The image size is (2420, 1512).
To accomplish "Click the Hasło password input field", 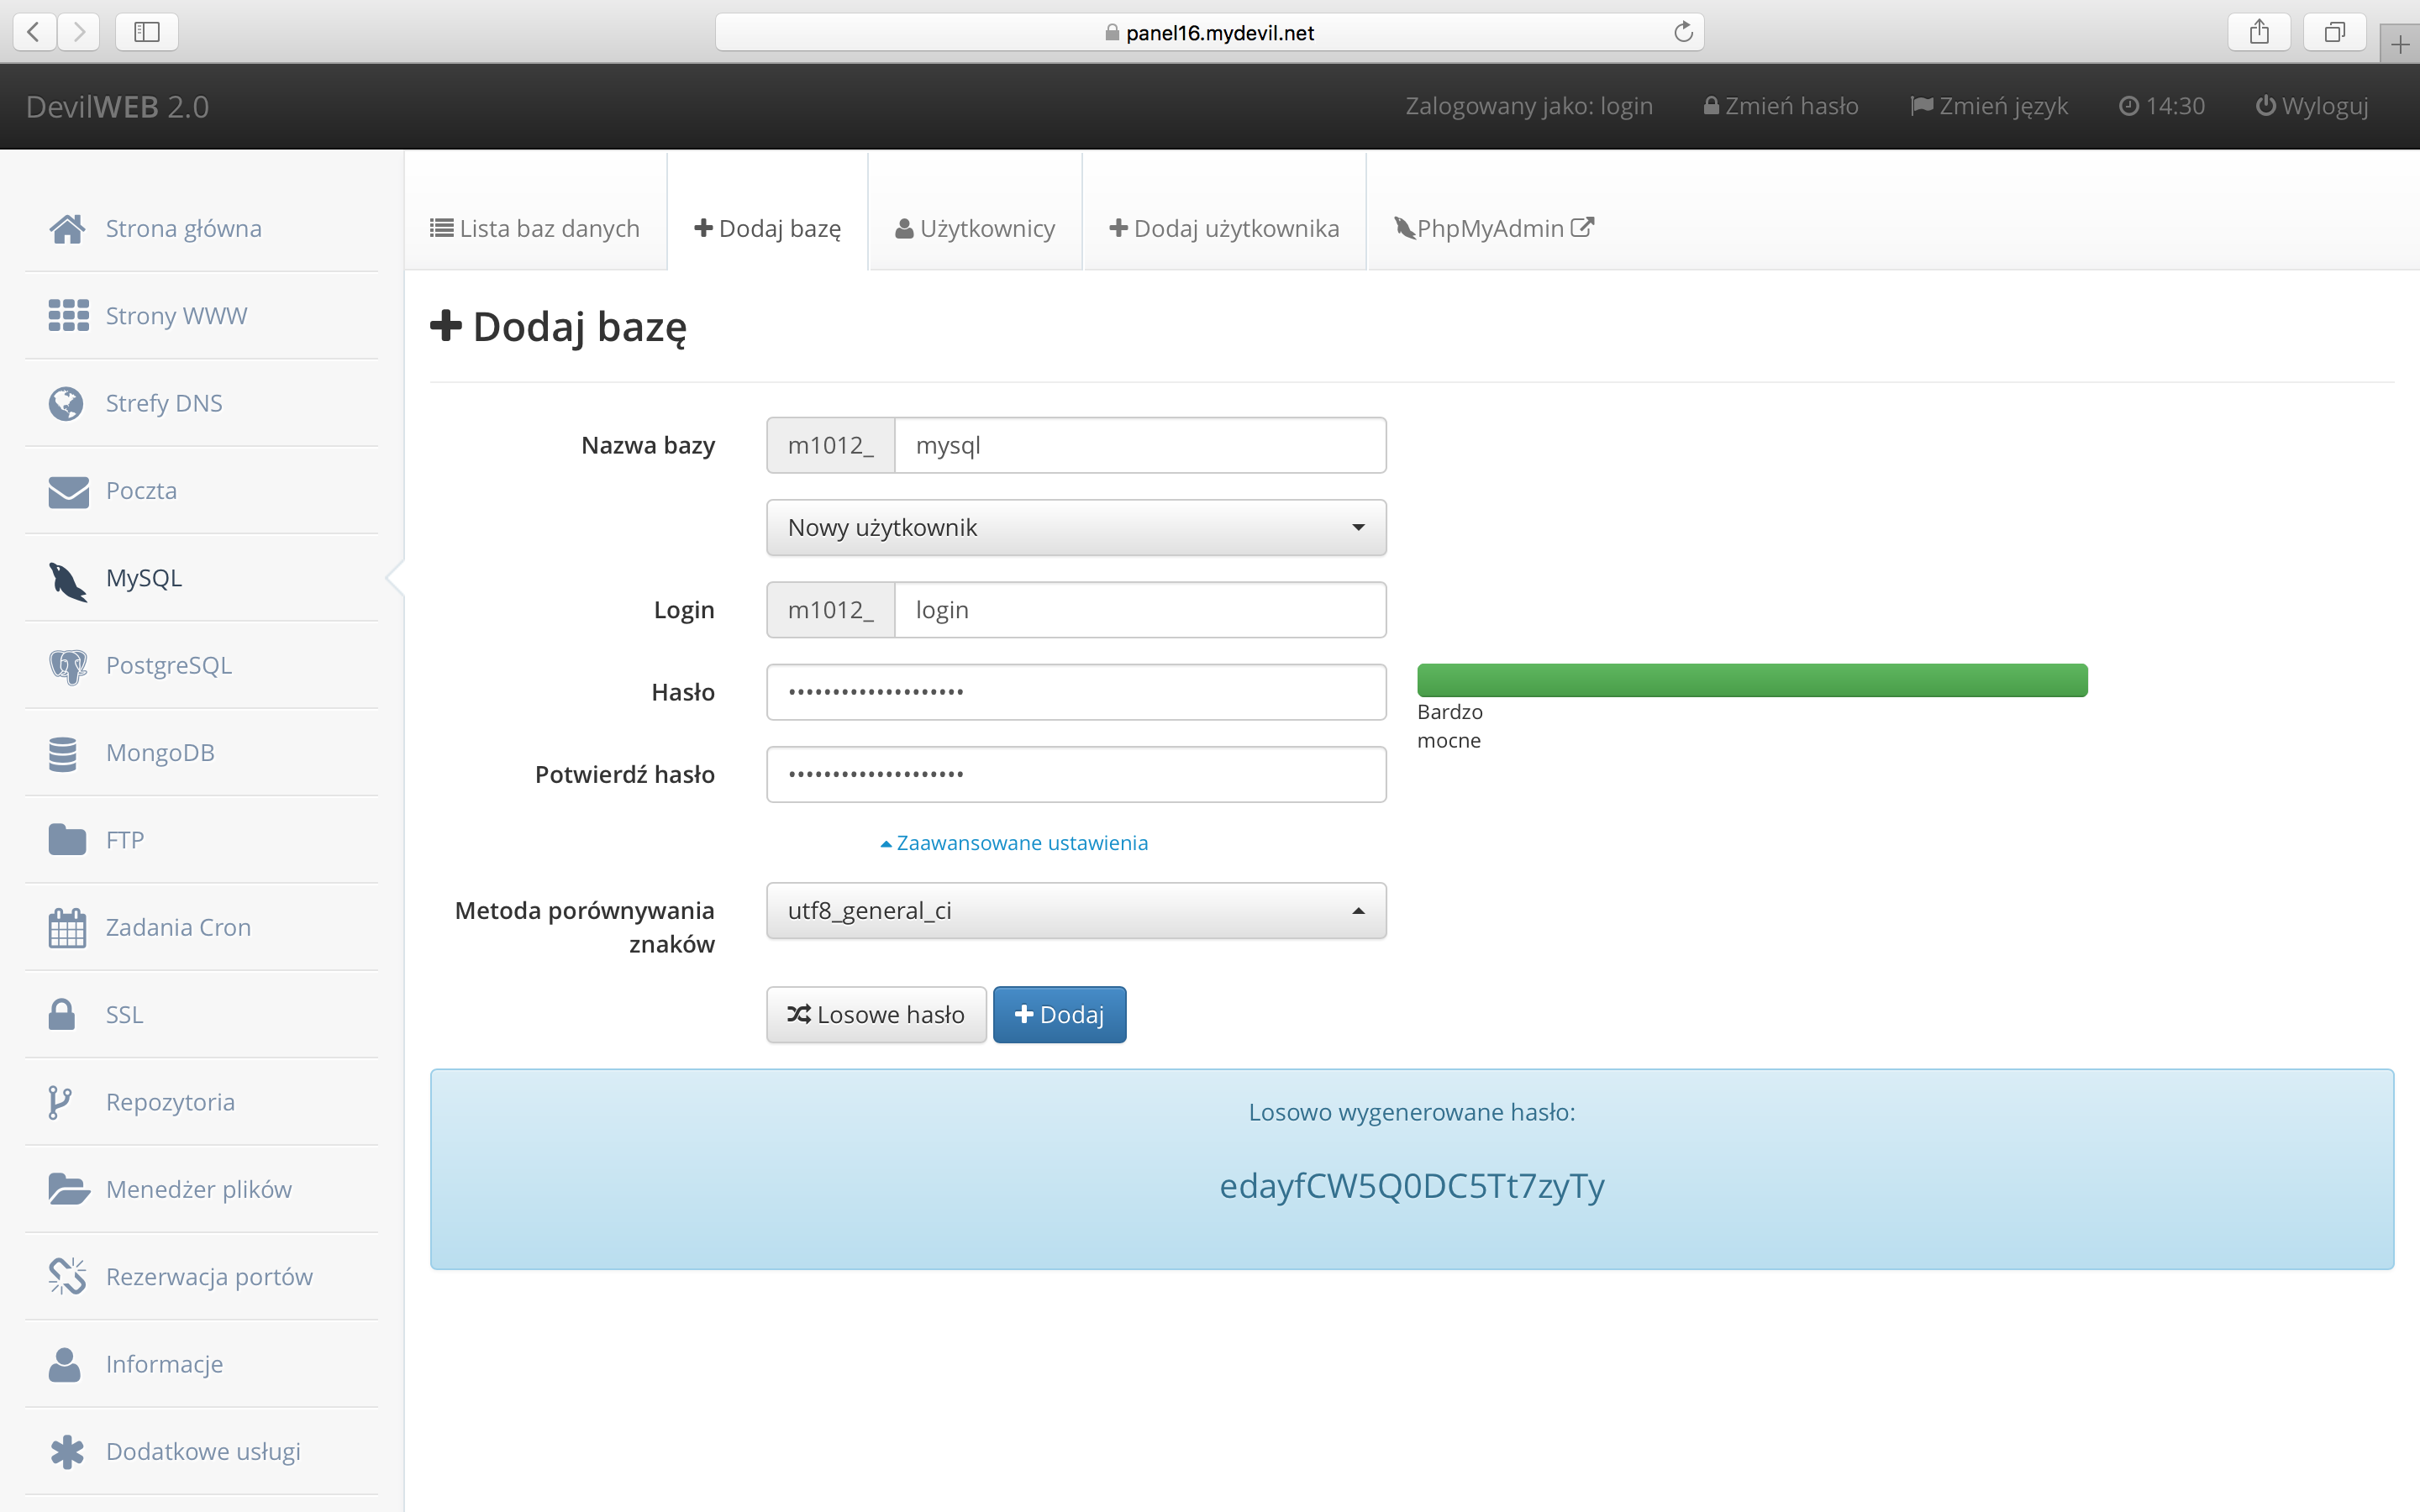I will point(1076,691).
